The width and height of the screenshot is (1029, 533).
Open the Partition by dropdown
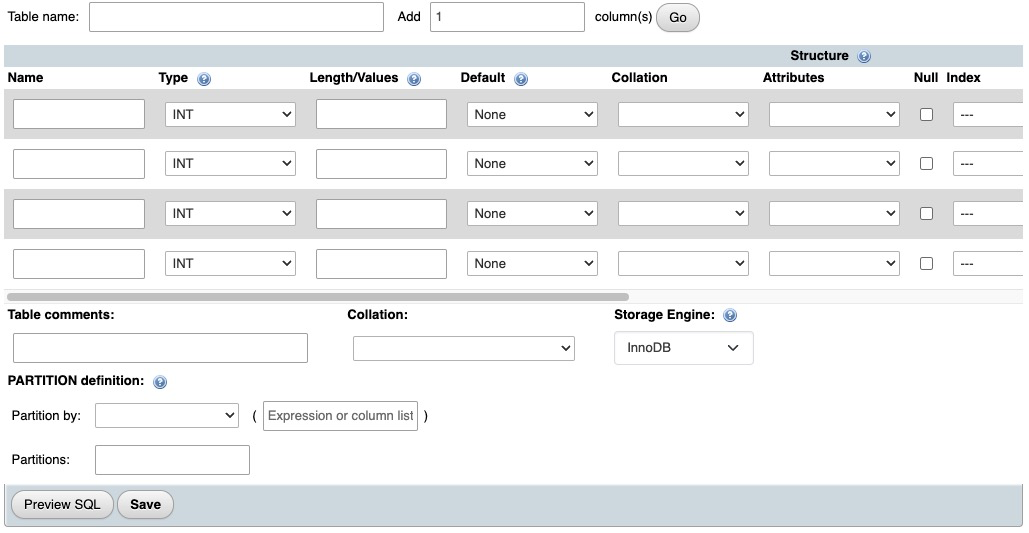click(x=166, y=415)
